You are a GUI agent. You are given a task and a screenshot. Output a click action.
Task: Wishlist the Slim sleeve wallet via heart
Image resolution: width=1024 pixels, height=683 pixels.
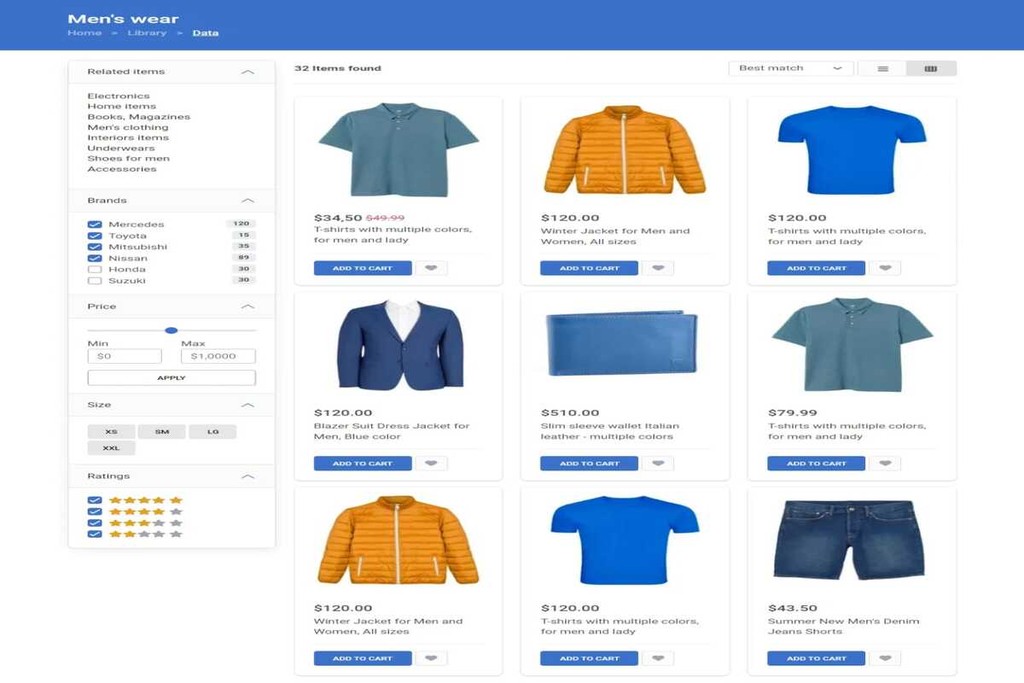coord(657,463)
